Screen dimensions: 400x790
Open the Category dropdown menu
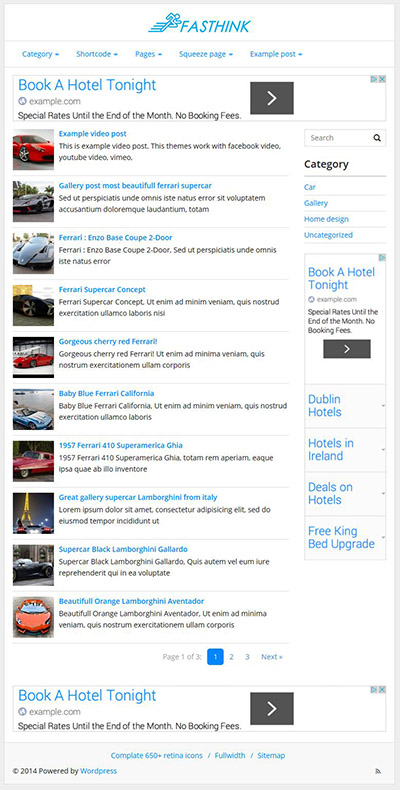coord(40,54)
